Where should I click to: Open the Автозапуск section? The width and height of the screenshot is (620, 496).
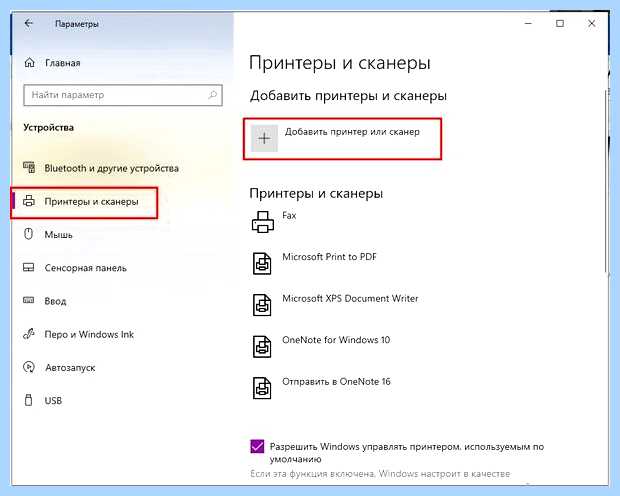(70, 367)
